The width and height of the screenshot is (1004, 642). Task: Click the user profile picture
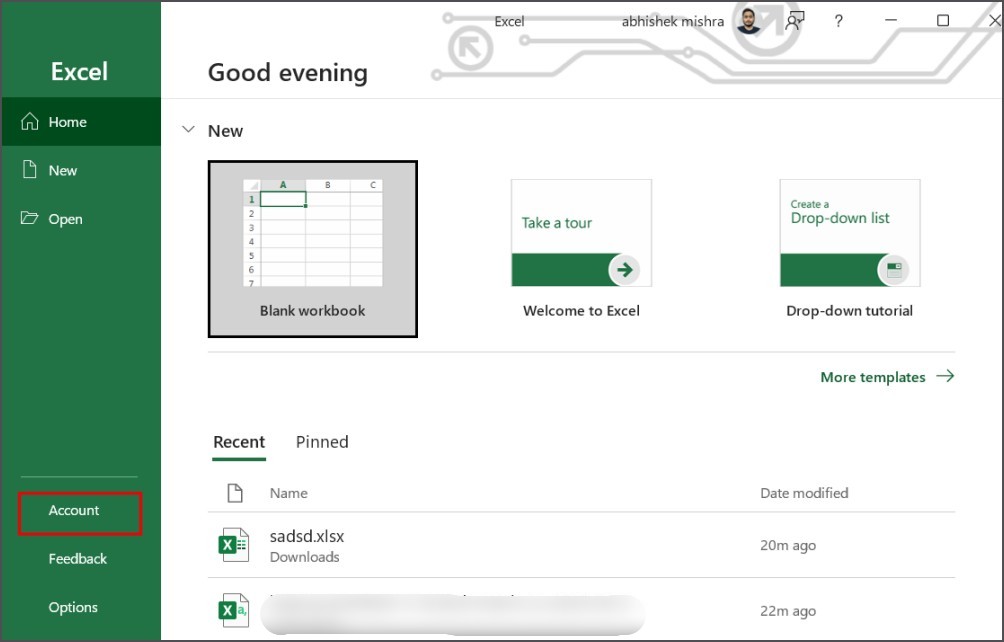pyautogui.click(x=749, y=21)
